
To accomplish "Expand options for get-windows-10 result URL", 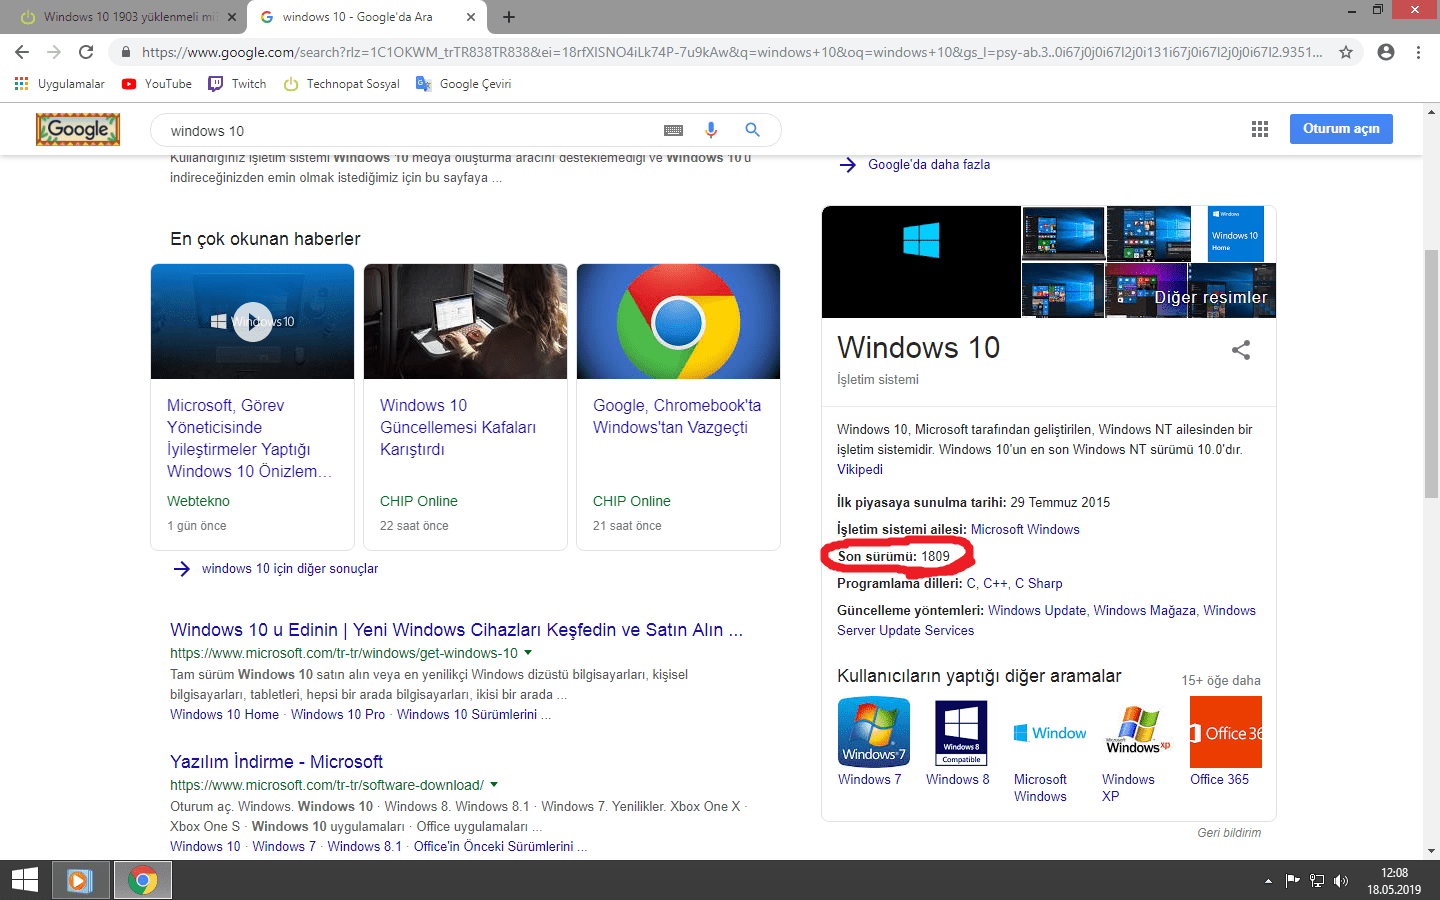I will pos(528,653).
